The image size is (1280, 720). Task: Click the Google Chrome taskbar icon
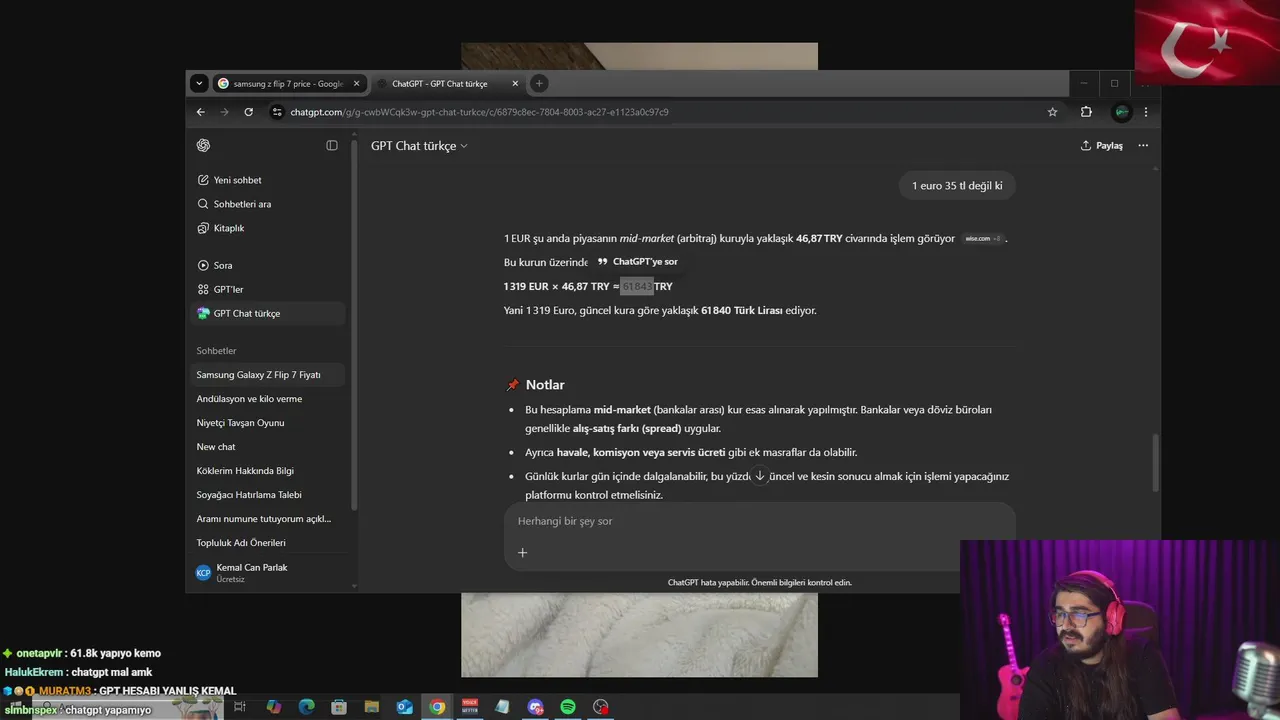point(437,707)
